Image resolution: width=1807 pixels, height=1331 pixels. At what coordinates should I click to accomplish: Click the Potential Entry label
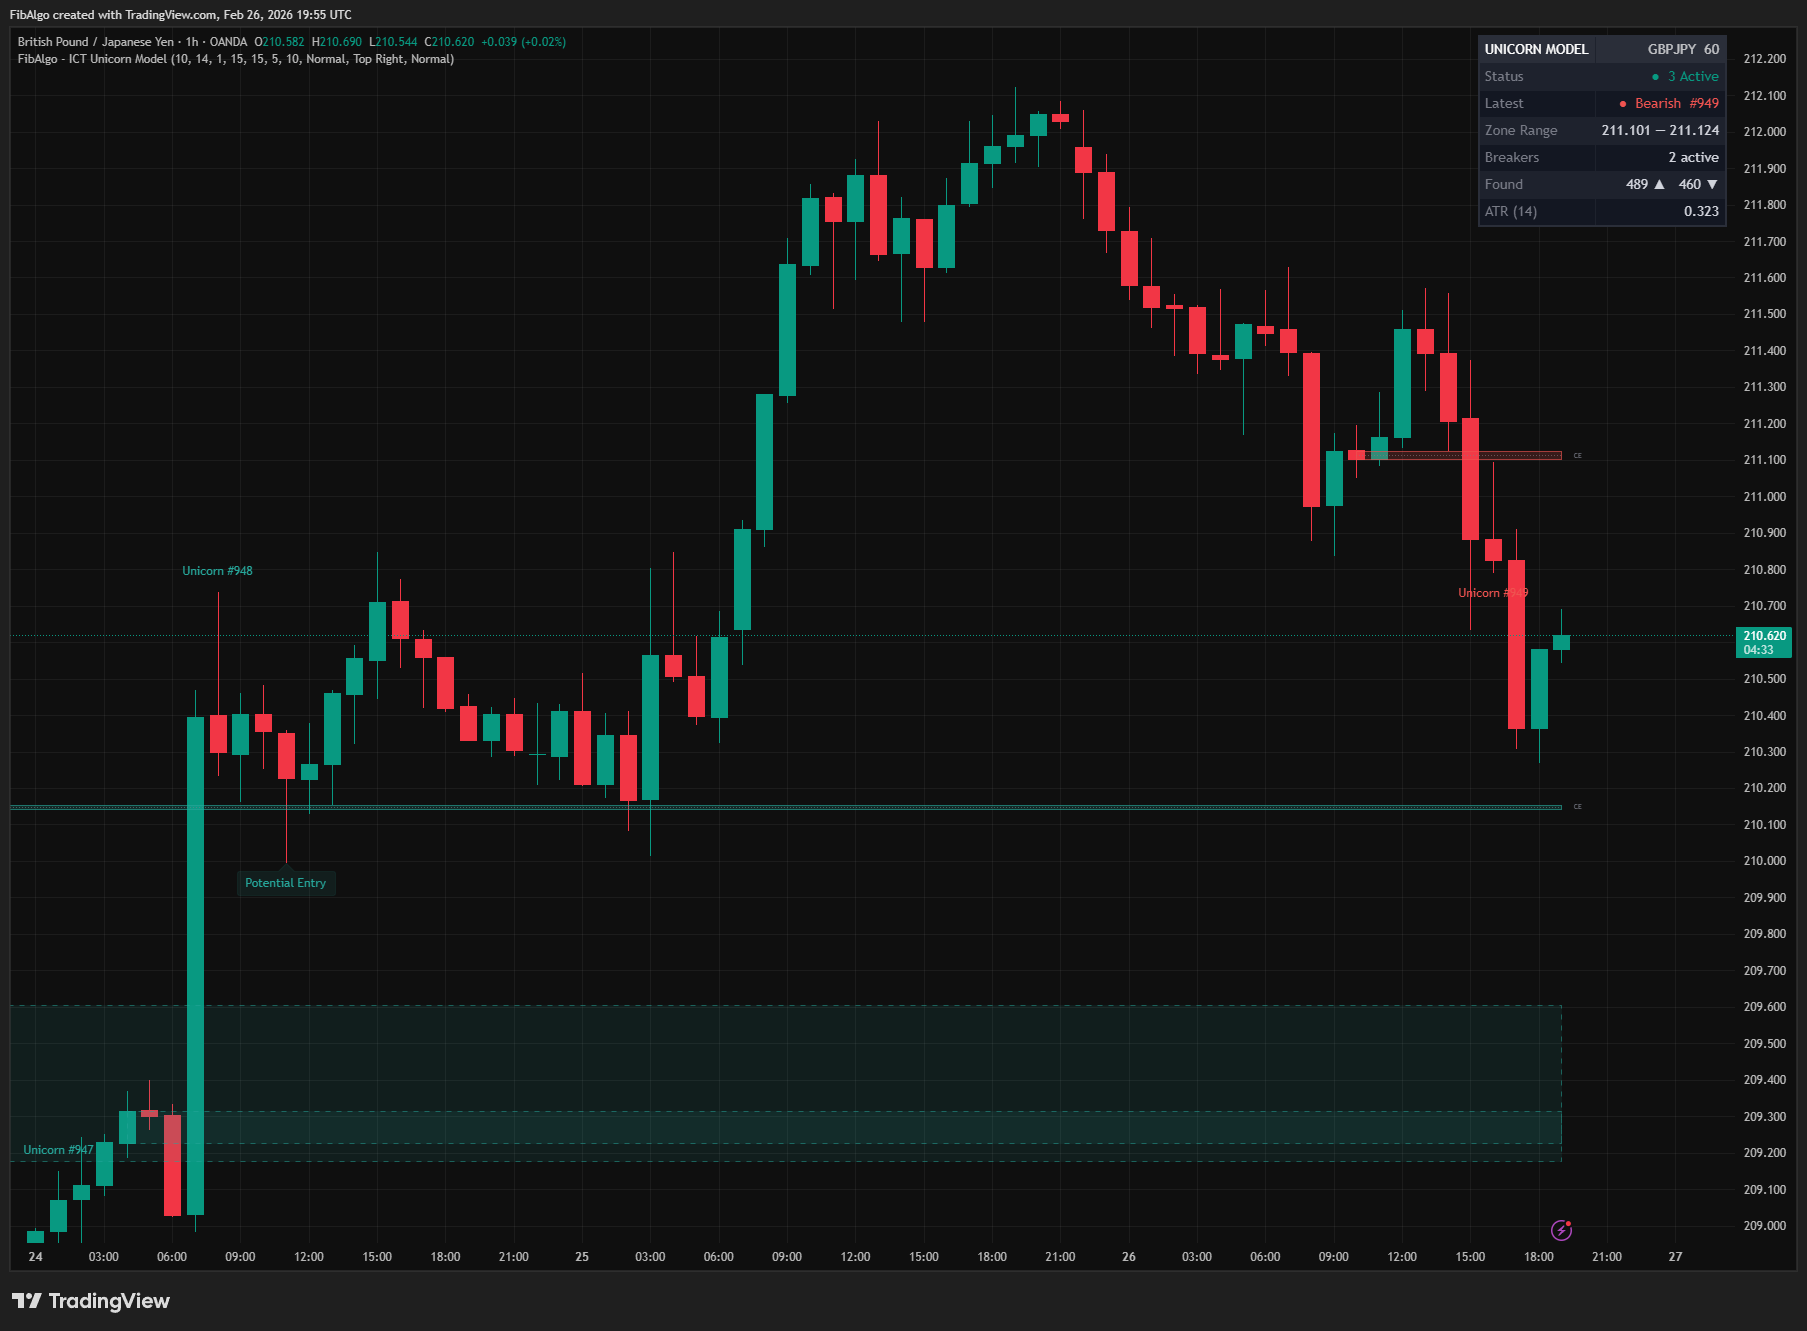tap(285, 883)
